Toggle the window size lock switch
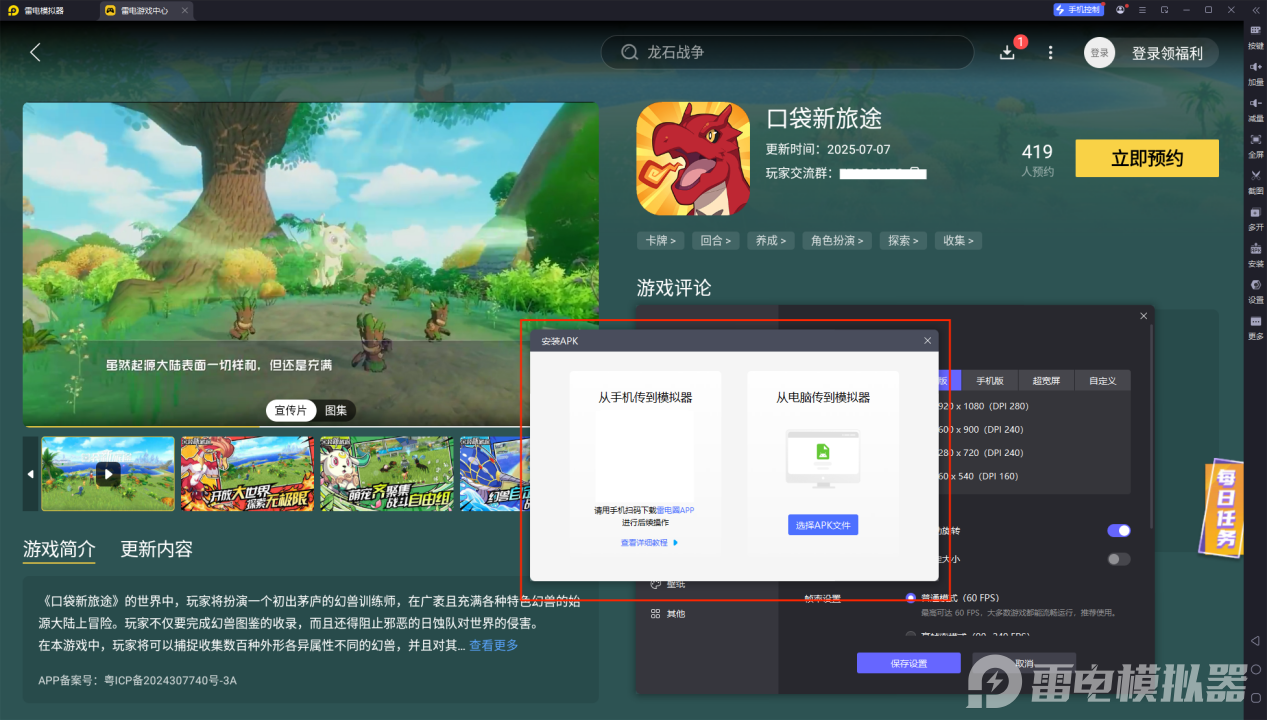 pyautogui.click(x=1119, y=559)
